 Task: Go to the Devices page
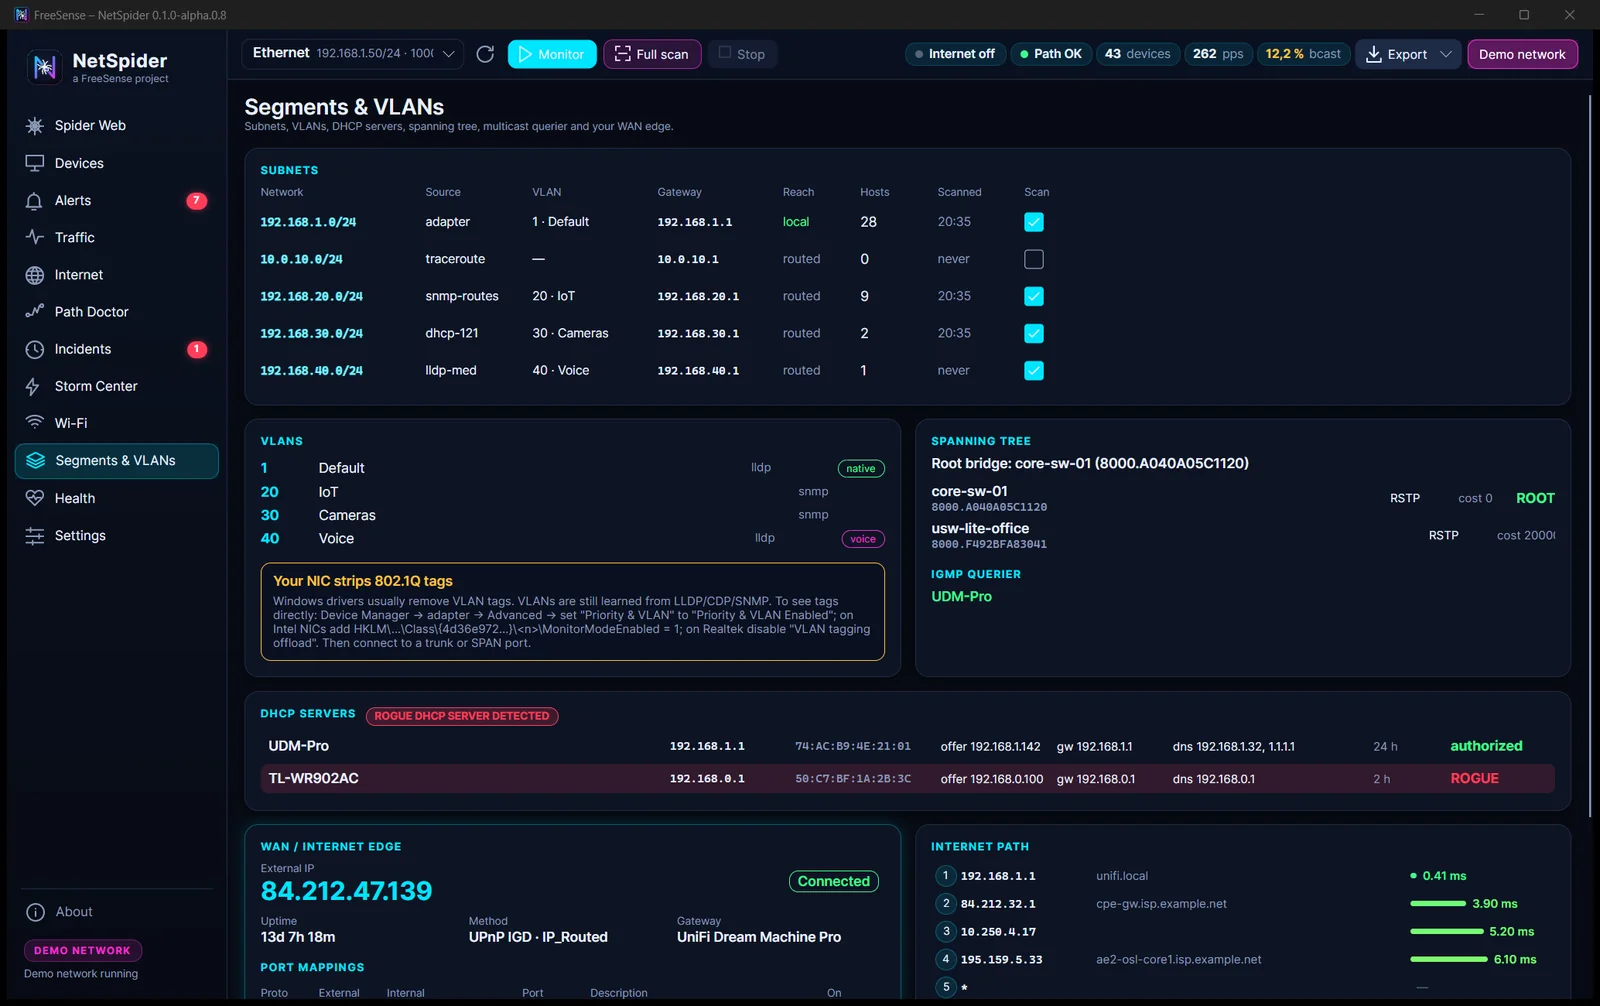pyautogui.click(x=116, y=163)
